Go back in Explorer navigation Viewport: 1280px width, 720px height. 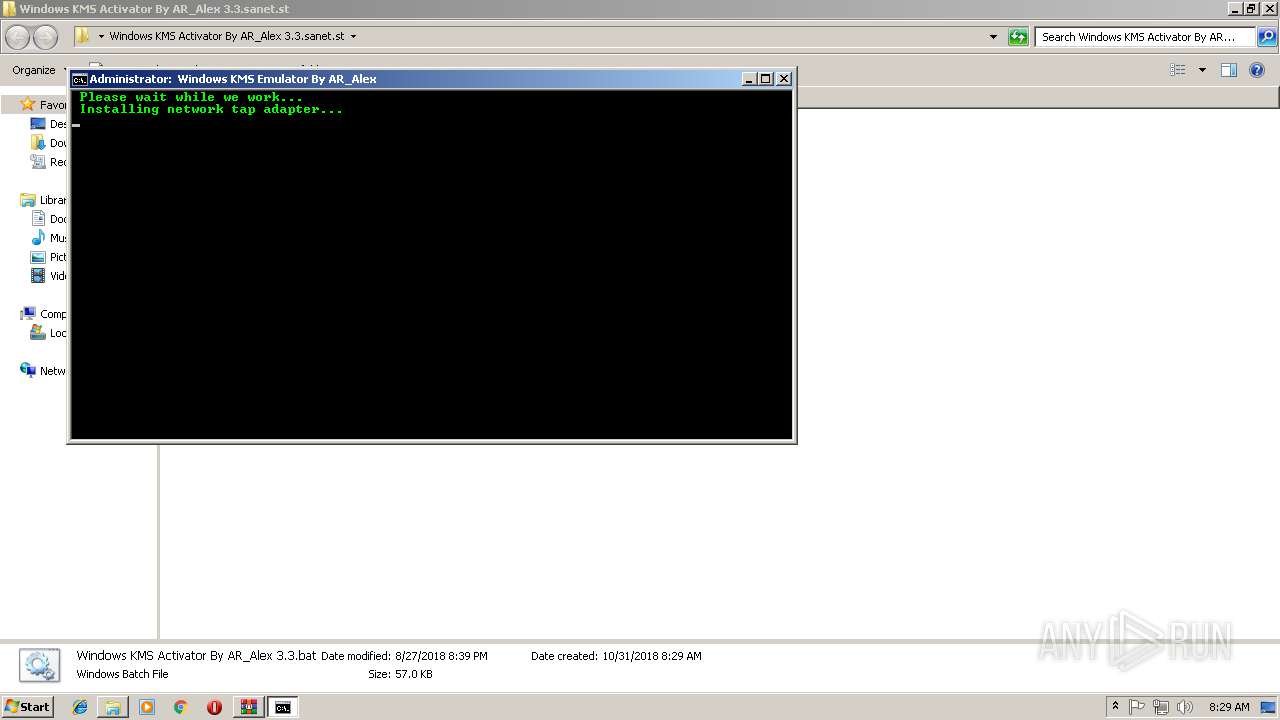click(x=17, y=37)
